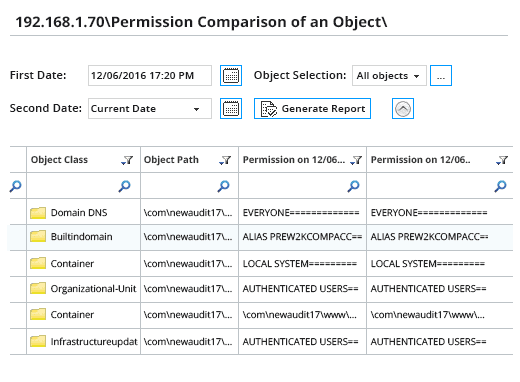Click search icon under Object Class
Image resolution: width=520 pixels, height=382 pixels.
[x=124, y=186]
